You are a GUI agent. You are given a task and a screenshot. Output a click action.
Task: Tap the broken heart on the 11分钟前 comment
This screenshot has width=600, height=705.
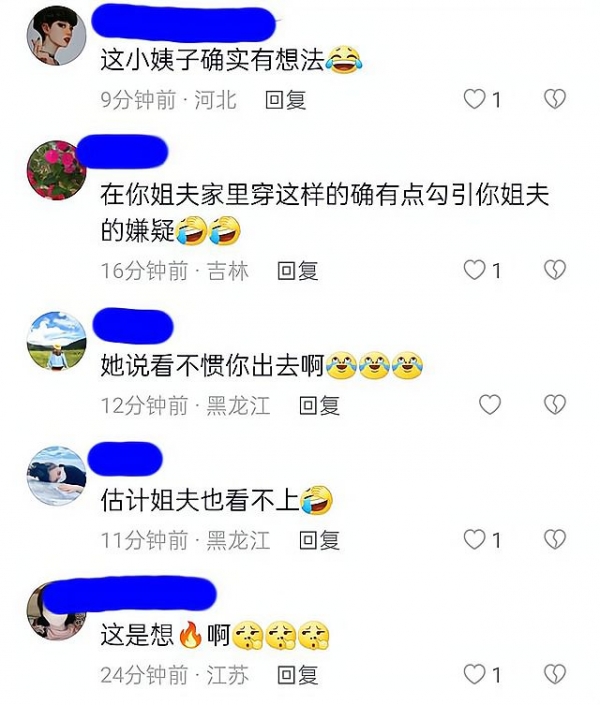click(x=555, y=539)
